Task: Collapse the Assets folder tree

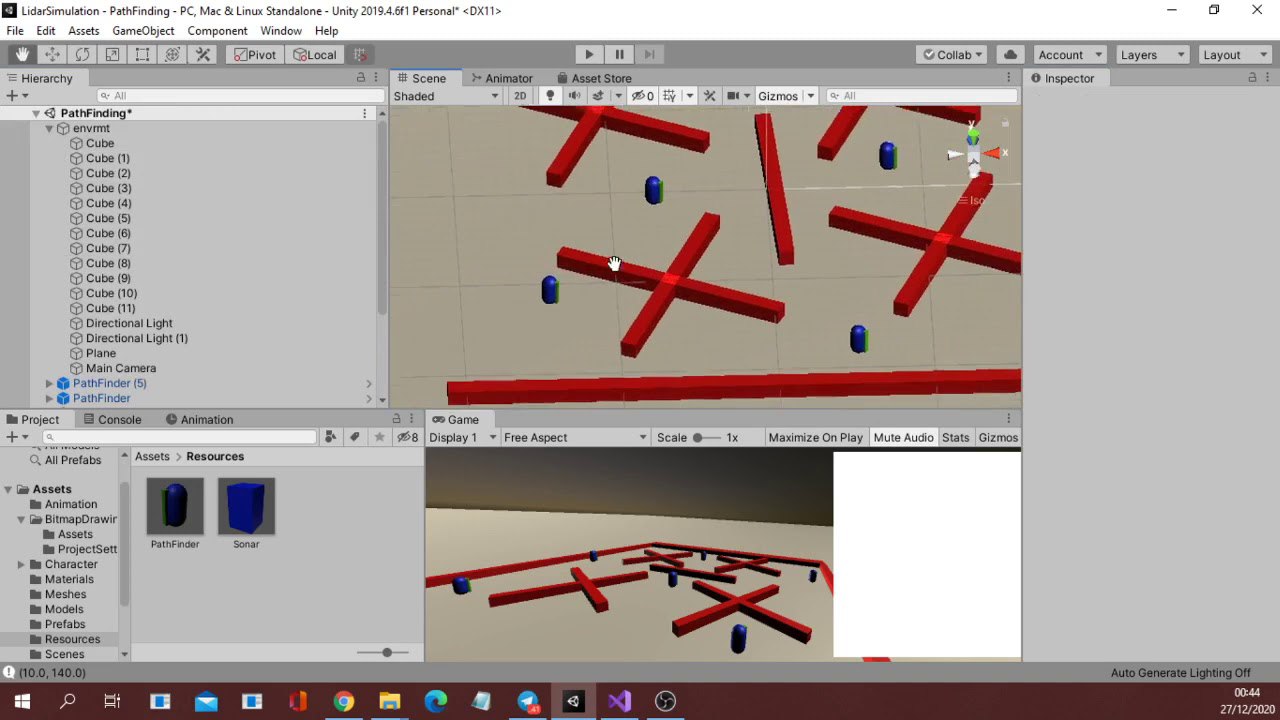Action: [8, 489]
